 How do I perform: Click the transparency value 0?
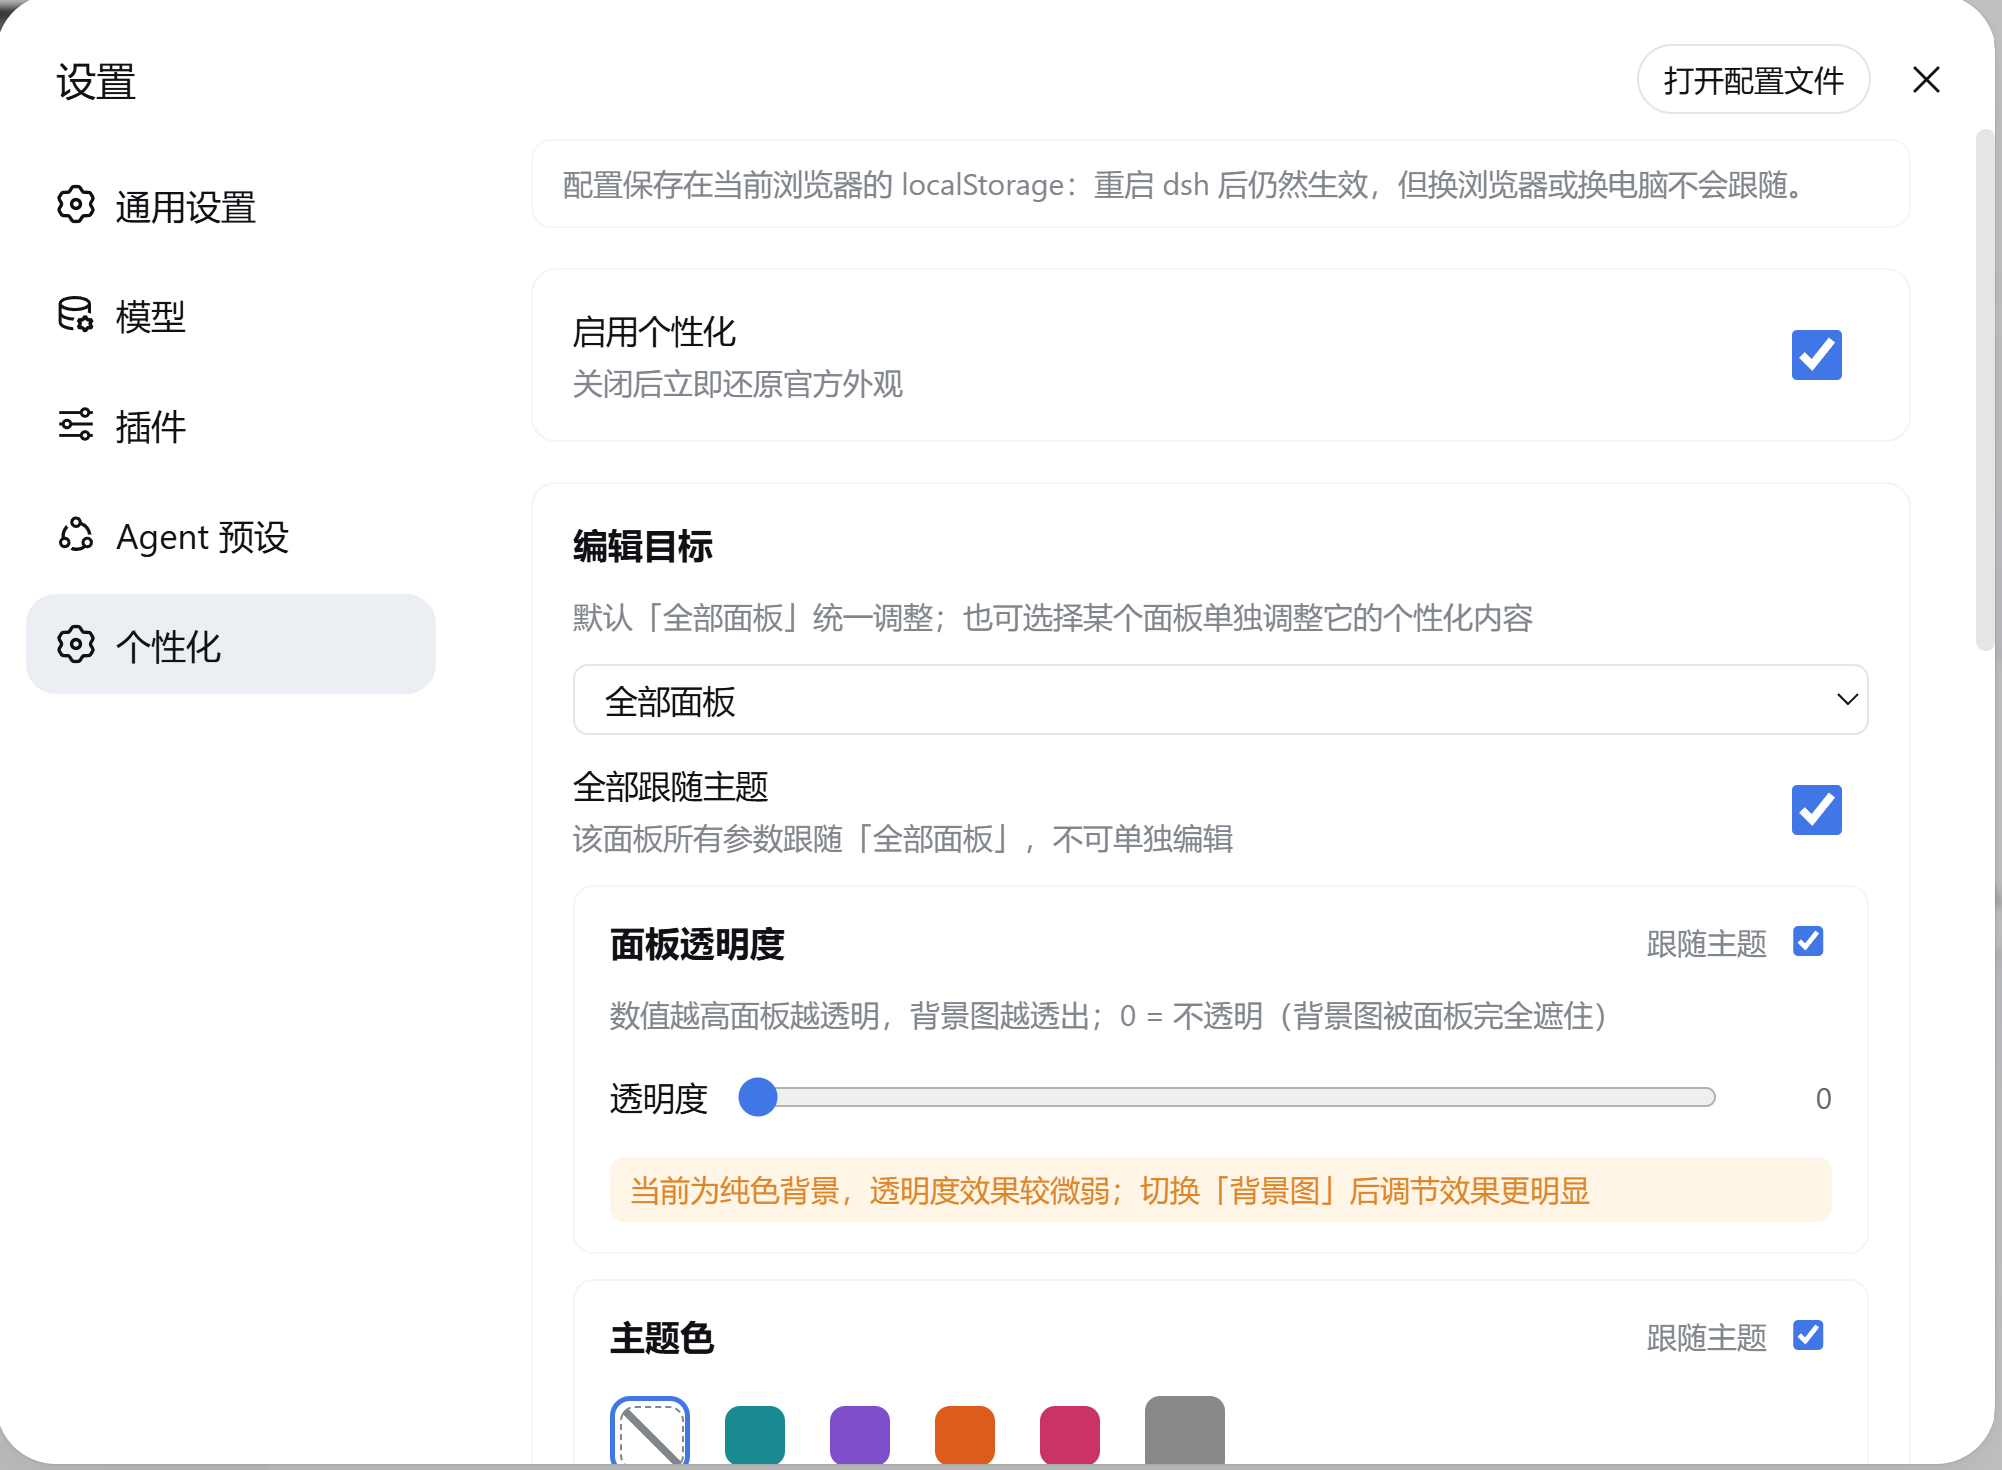click(x=1823, y=1099)
